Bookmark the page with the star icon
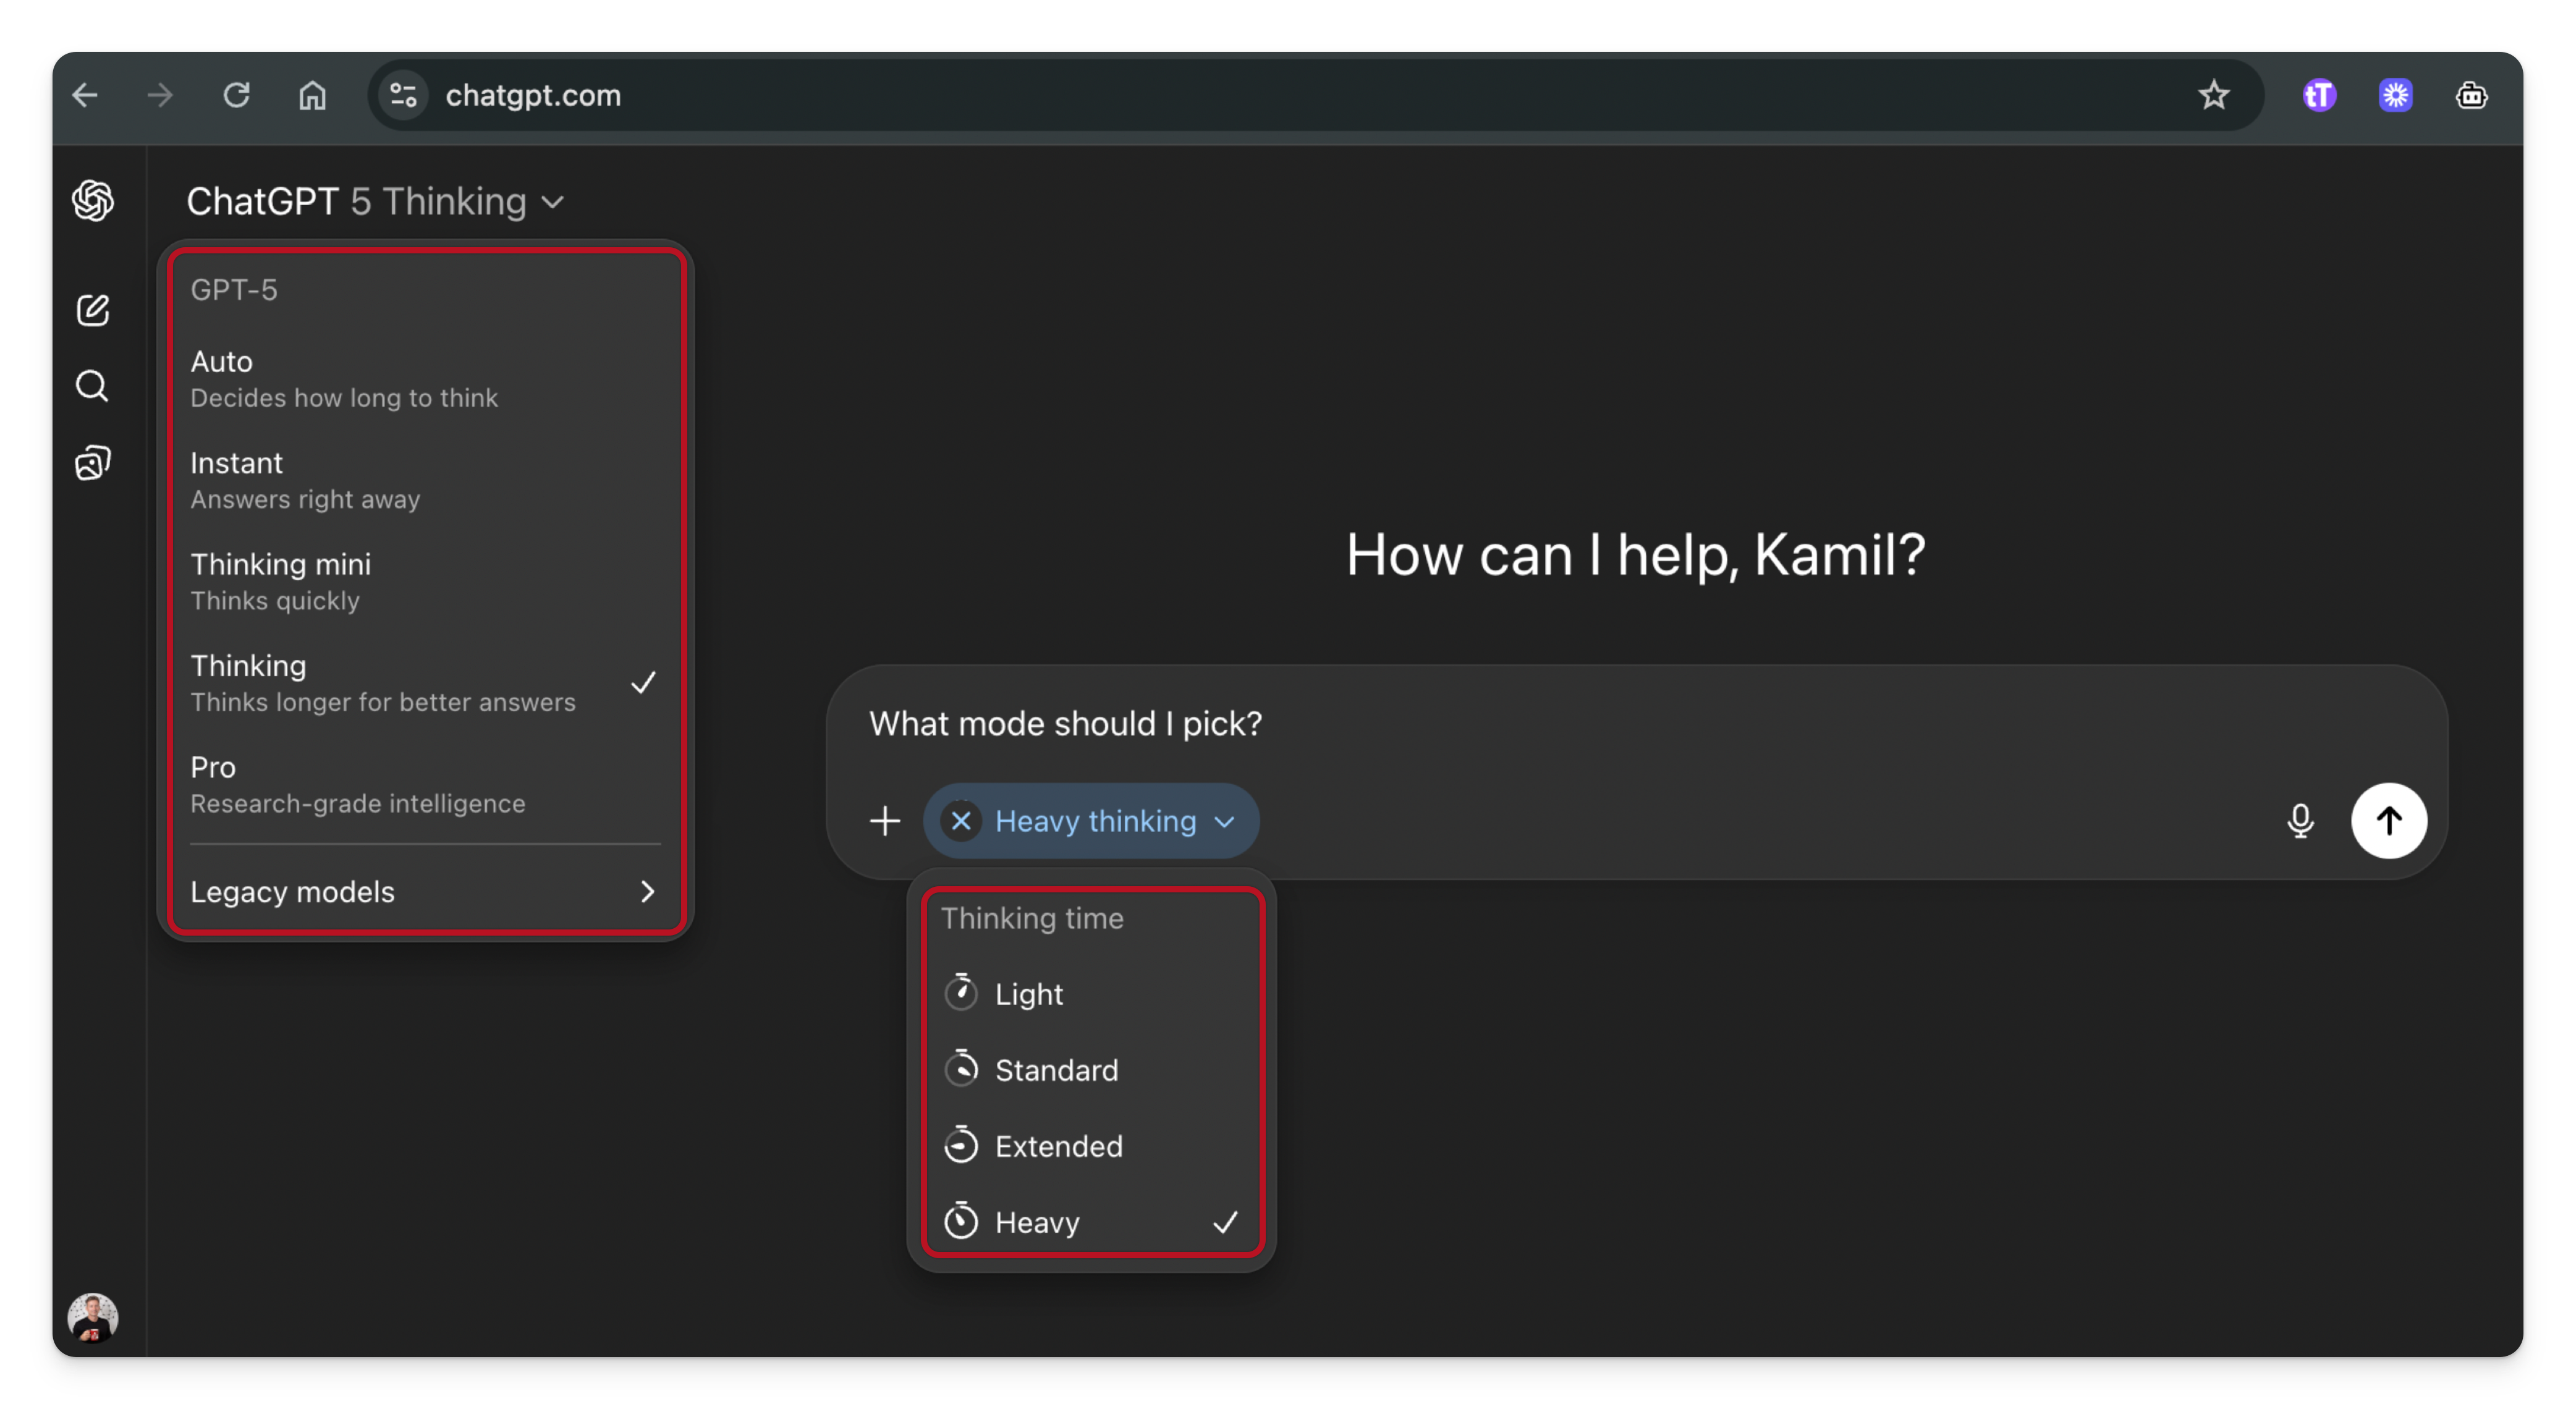The width and height of the screenshot is (2576, 1409). tap(2213, 95)
